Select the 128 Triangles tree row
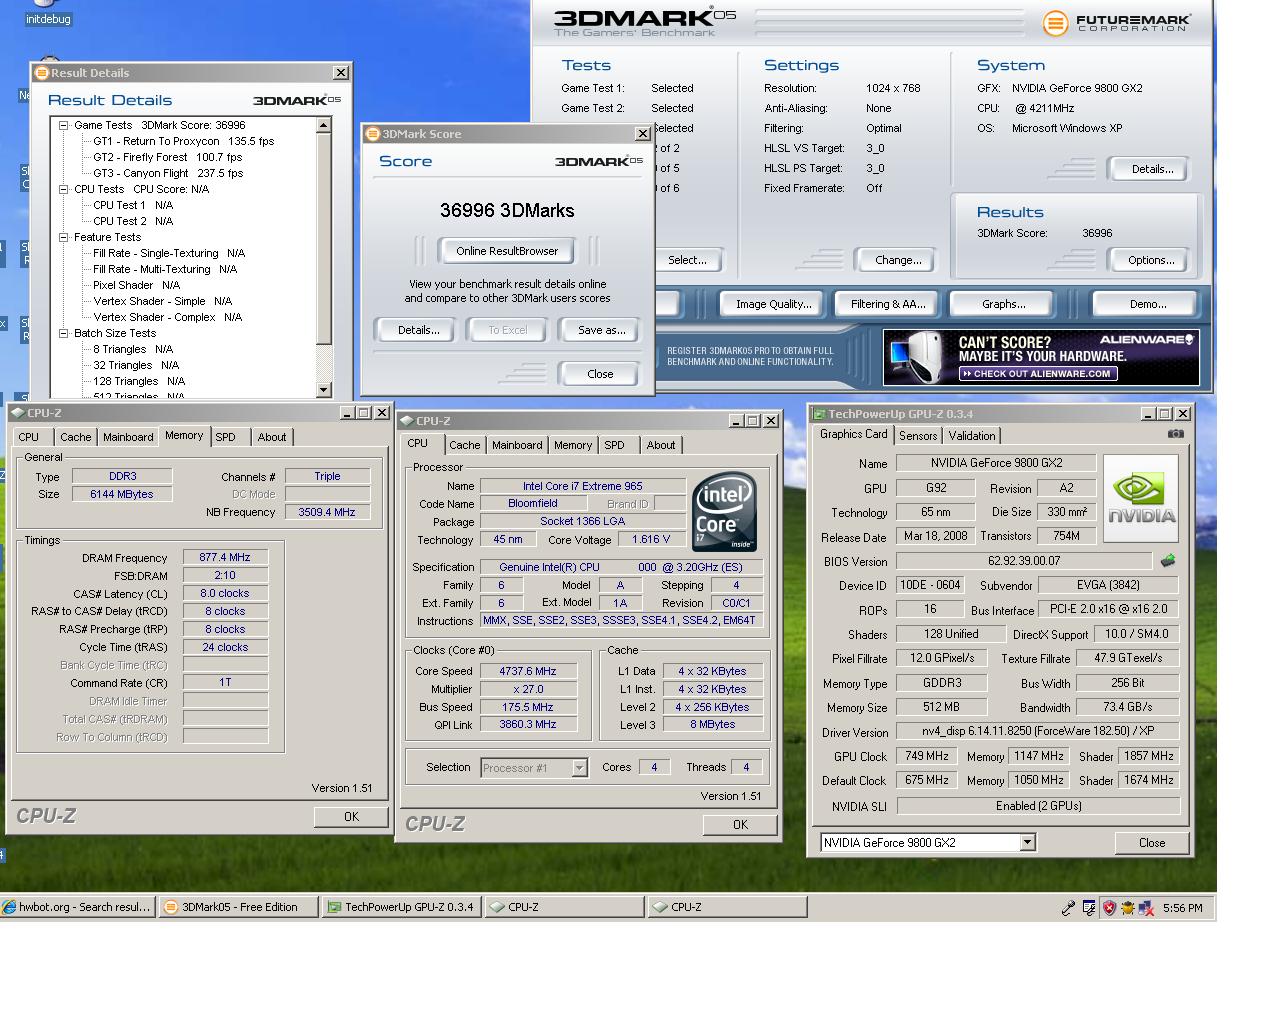Screen dimensions: 1280x1024 click(139, 381)
